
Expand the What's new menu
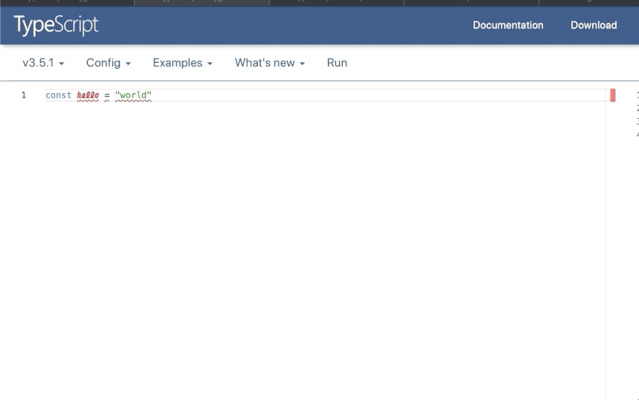pos(270,63)
